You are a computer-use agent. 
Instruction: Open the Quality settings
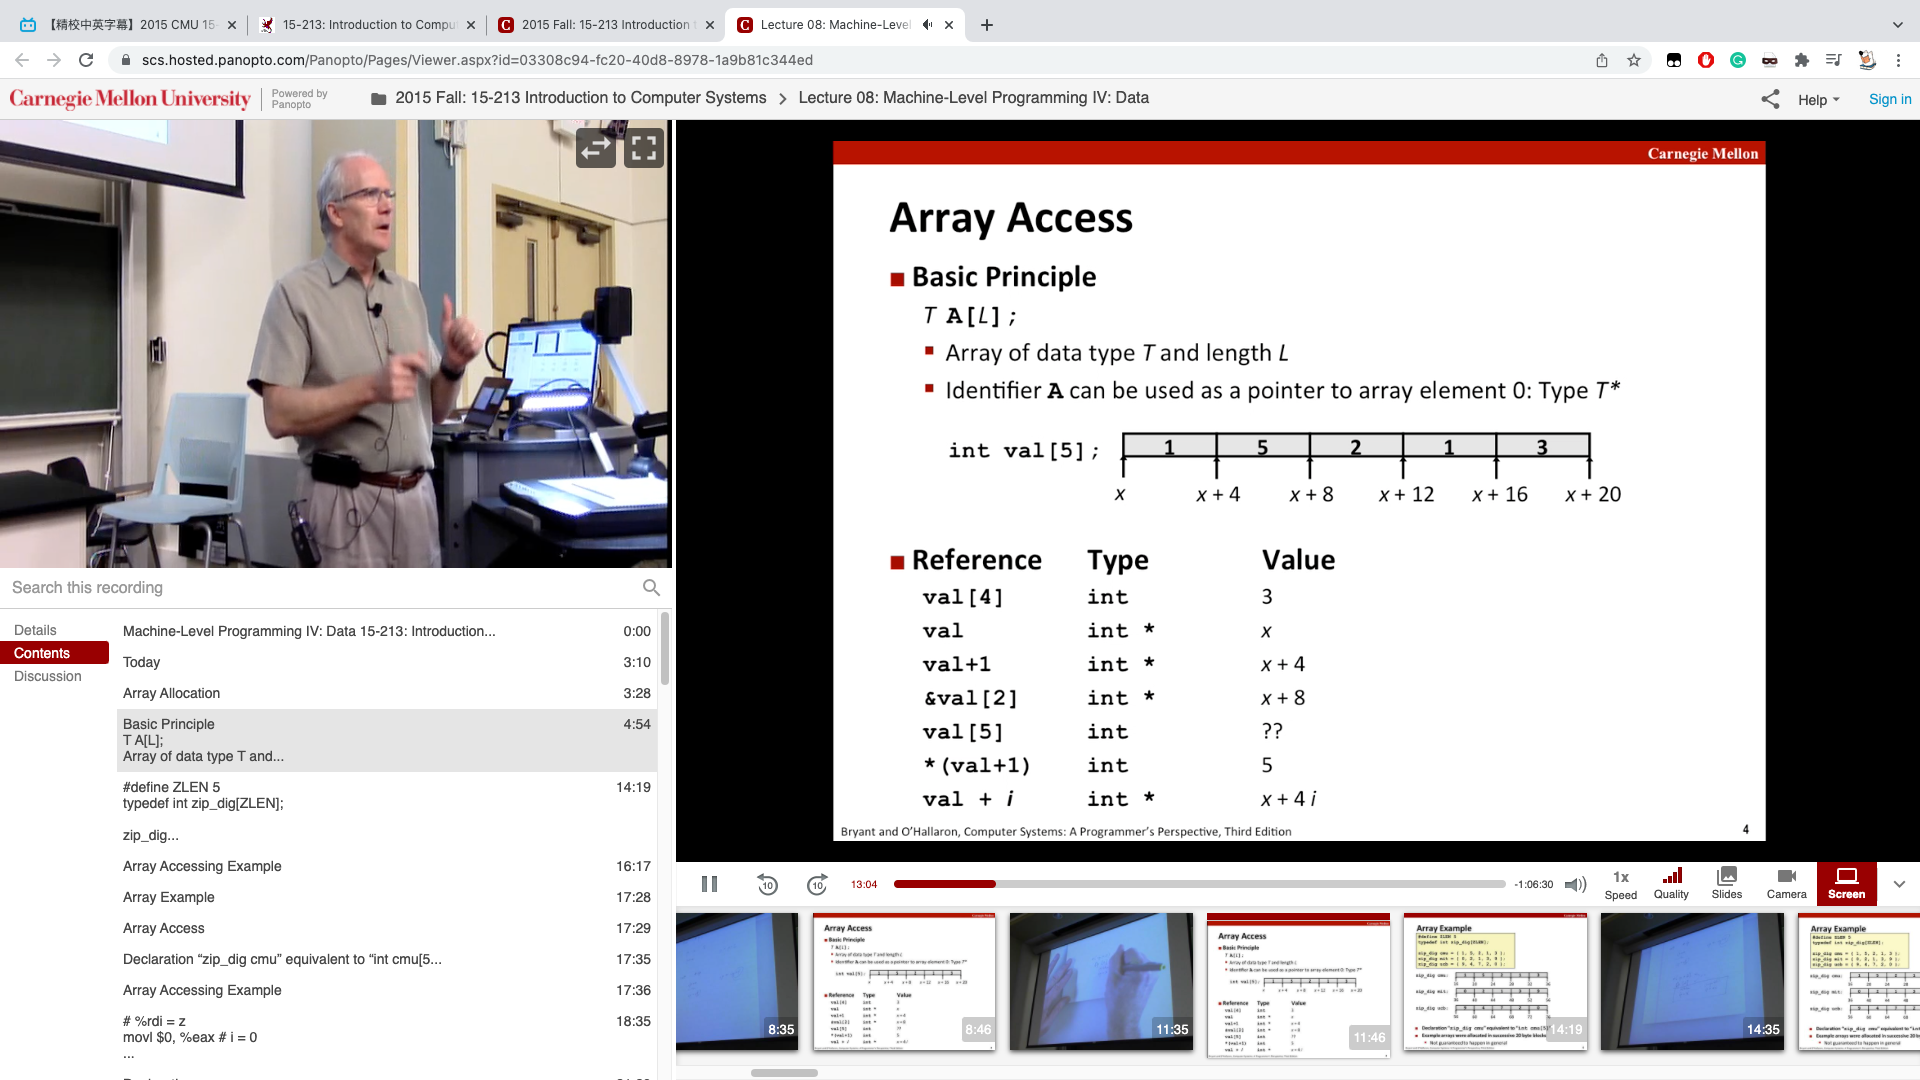click(x=1671, y=884)
